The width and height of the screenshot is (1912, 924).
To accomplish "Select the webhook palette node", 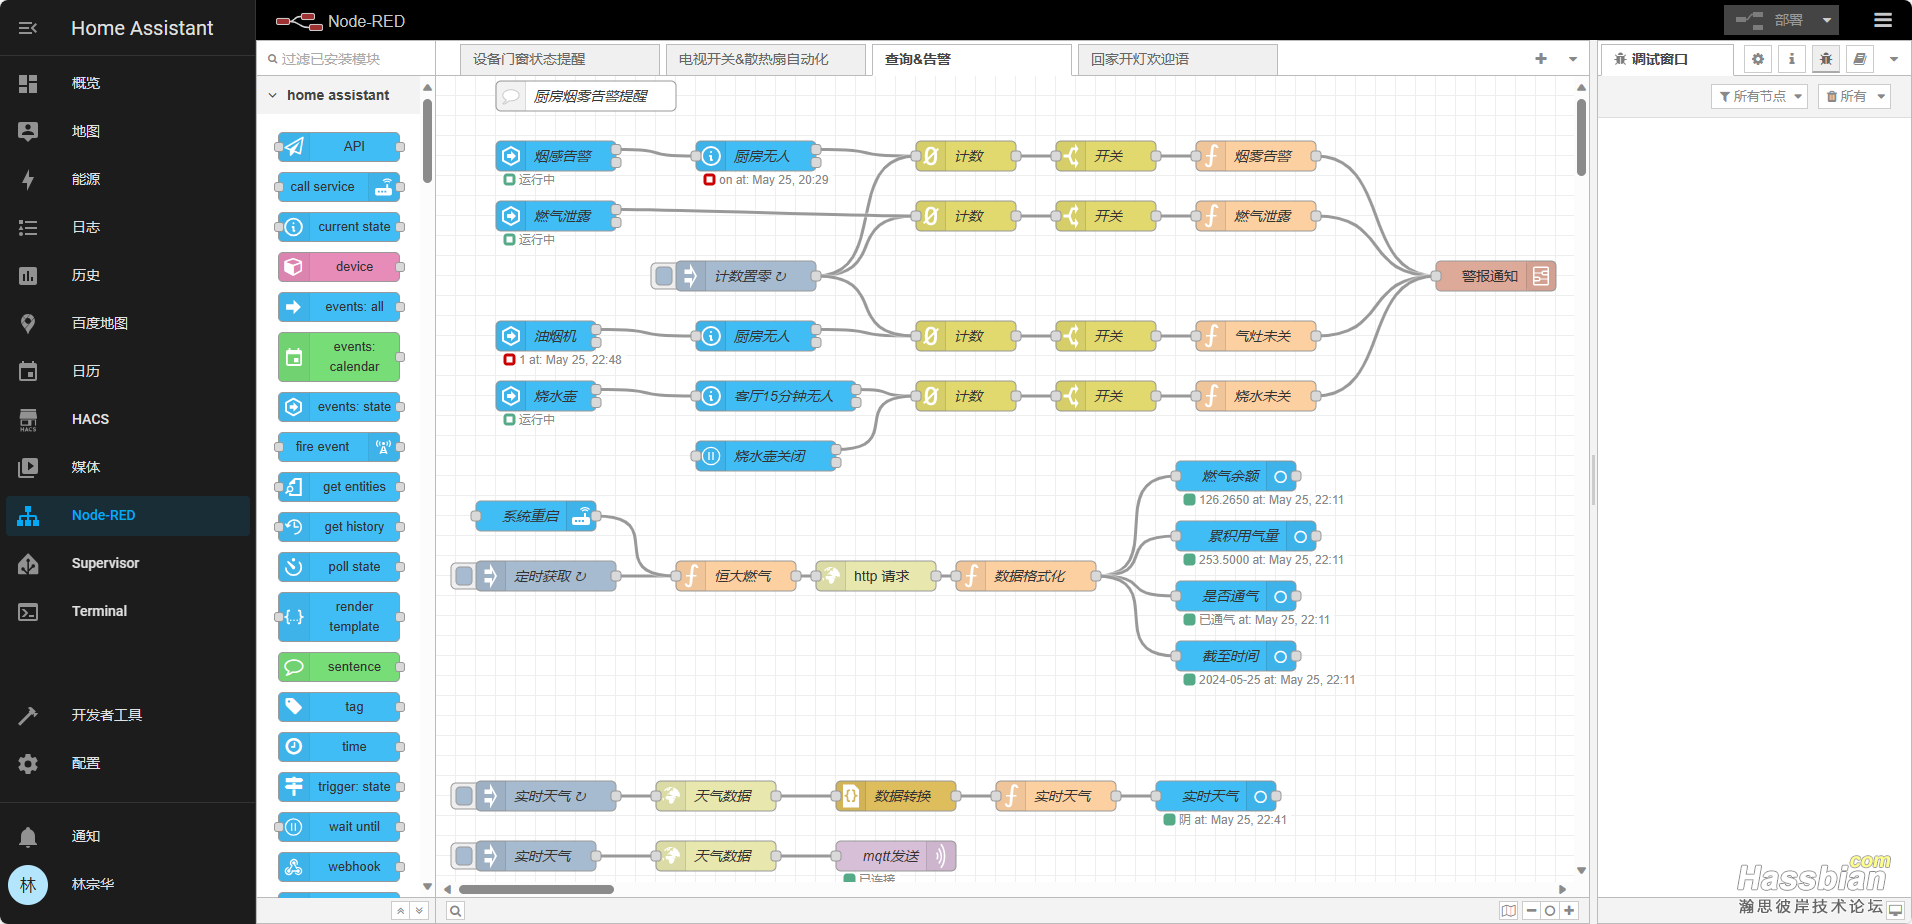I will pos(339,866).
